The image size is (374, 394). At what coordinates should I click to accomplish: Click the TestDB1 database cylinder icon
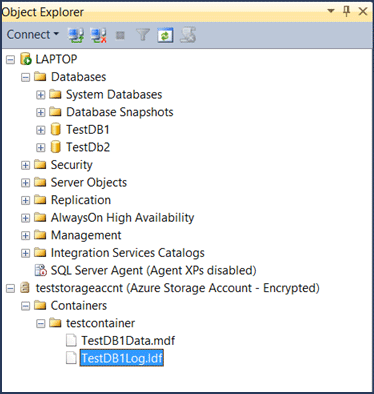pos(55,129)
